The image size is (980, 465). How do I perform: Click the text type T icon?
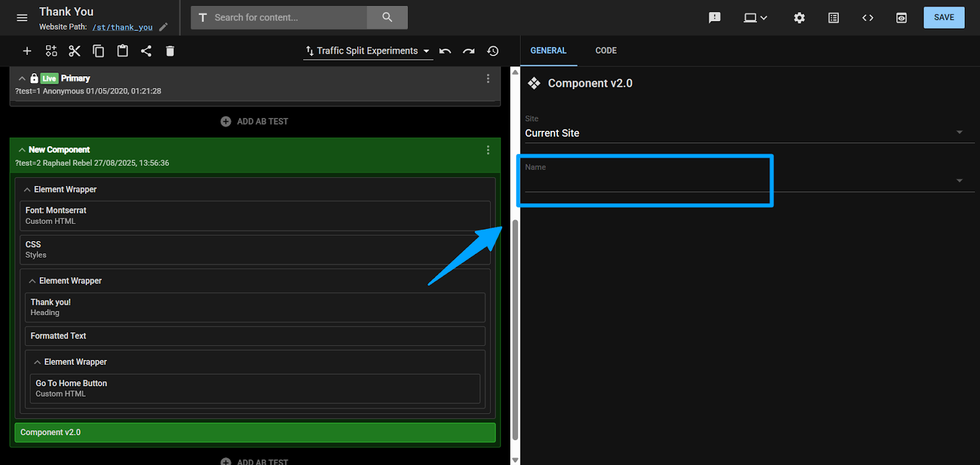click(x=202, y=18)
